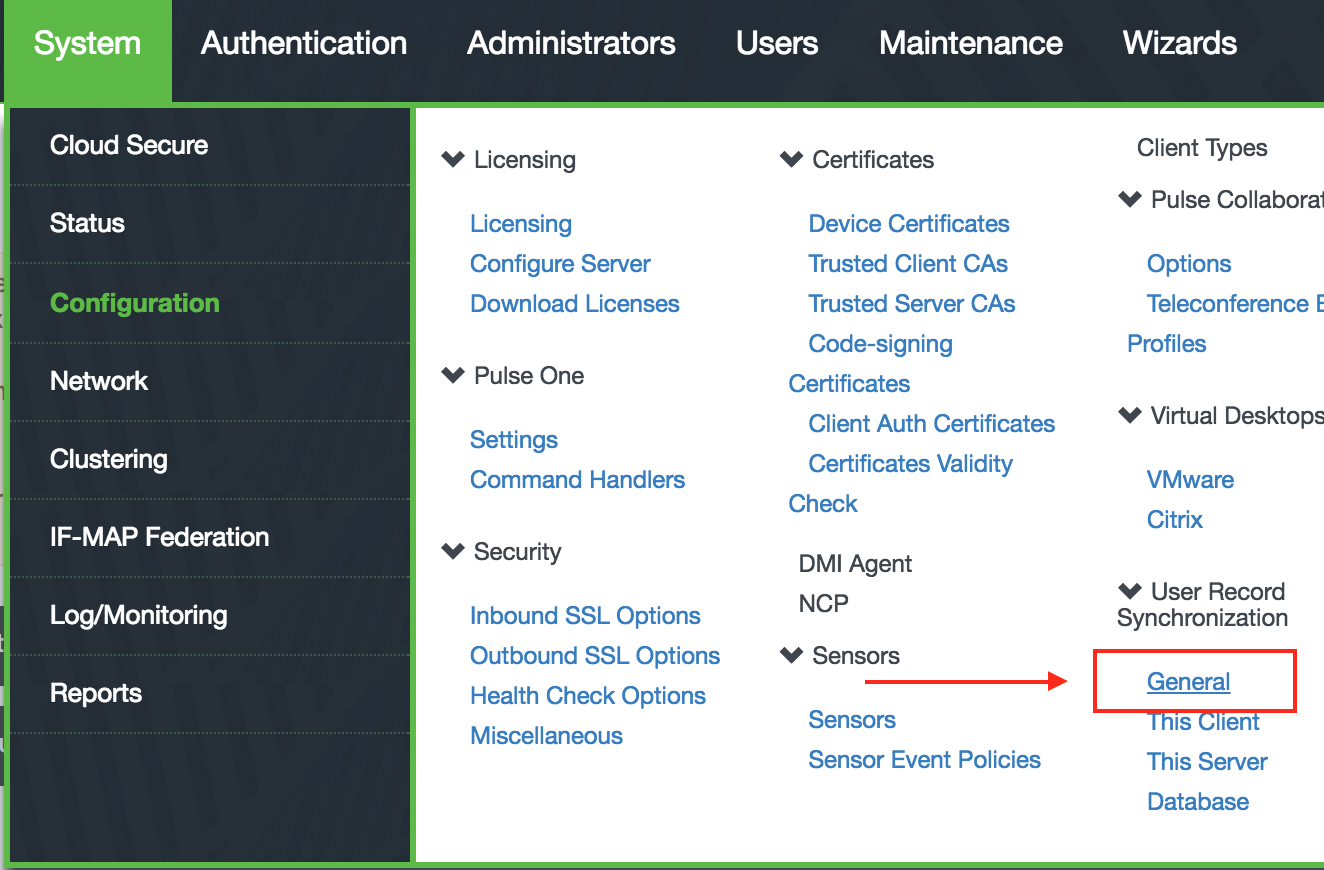Open Cloud Secure in the sidebar
The image size is (1324, 870).
pyautogui.click(x=129, y=145)
